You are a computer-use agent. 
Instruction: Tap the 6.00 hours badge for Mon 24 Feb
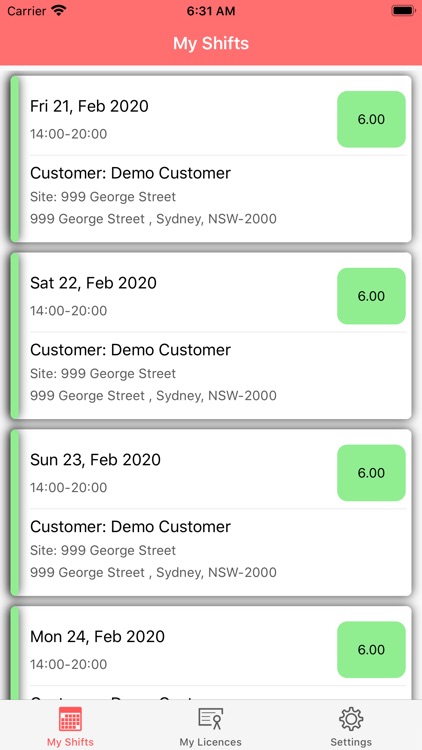pos(371,650)
